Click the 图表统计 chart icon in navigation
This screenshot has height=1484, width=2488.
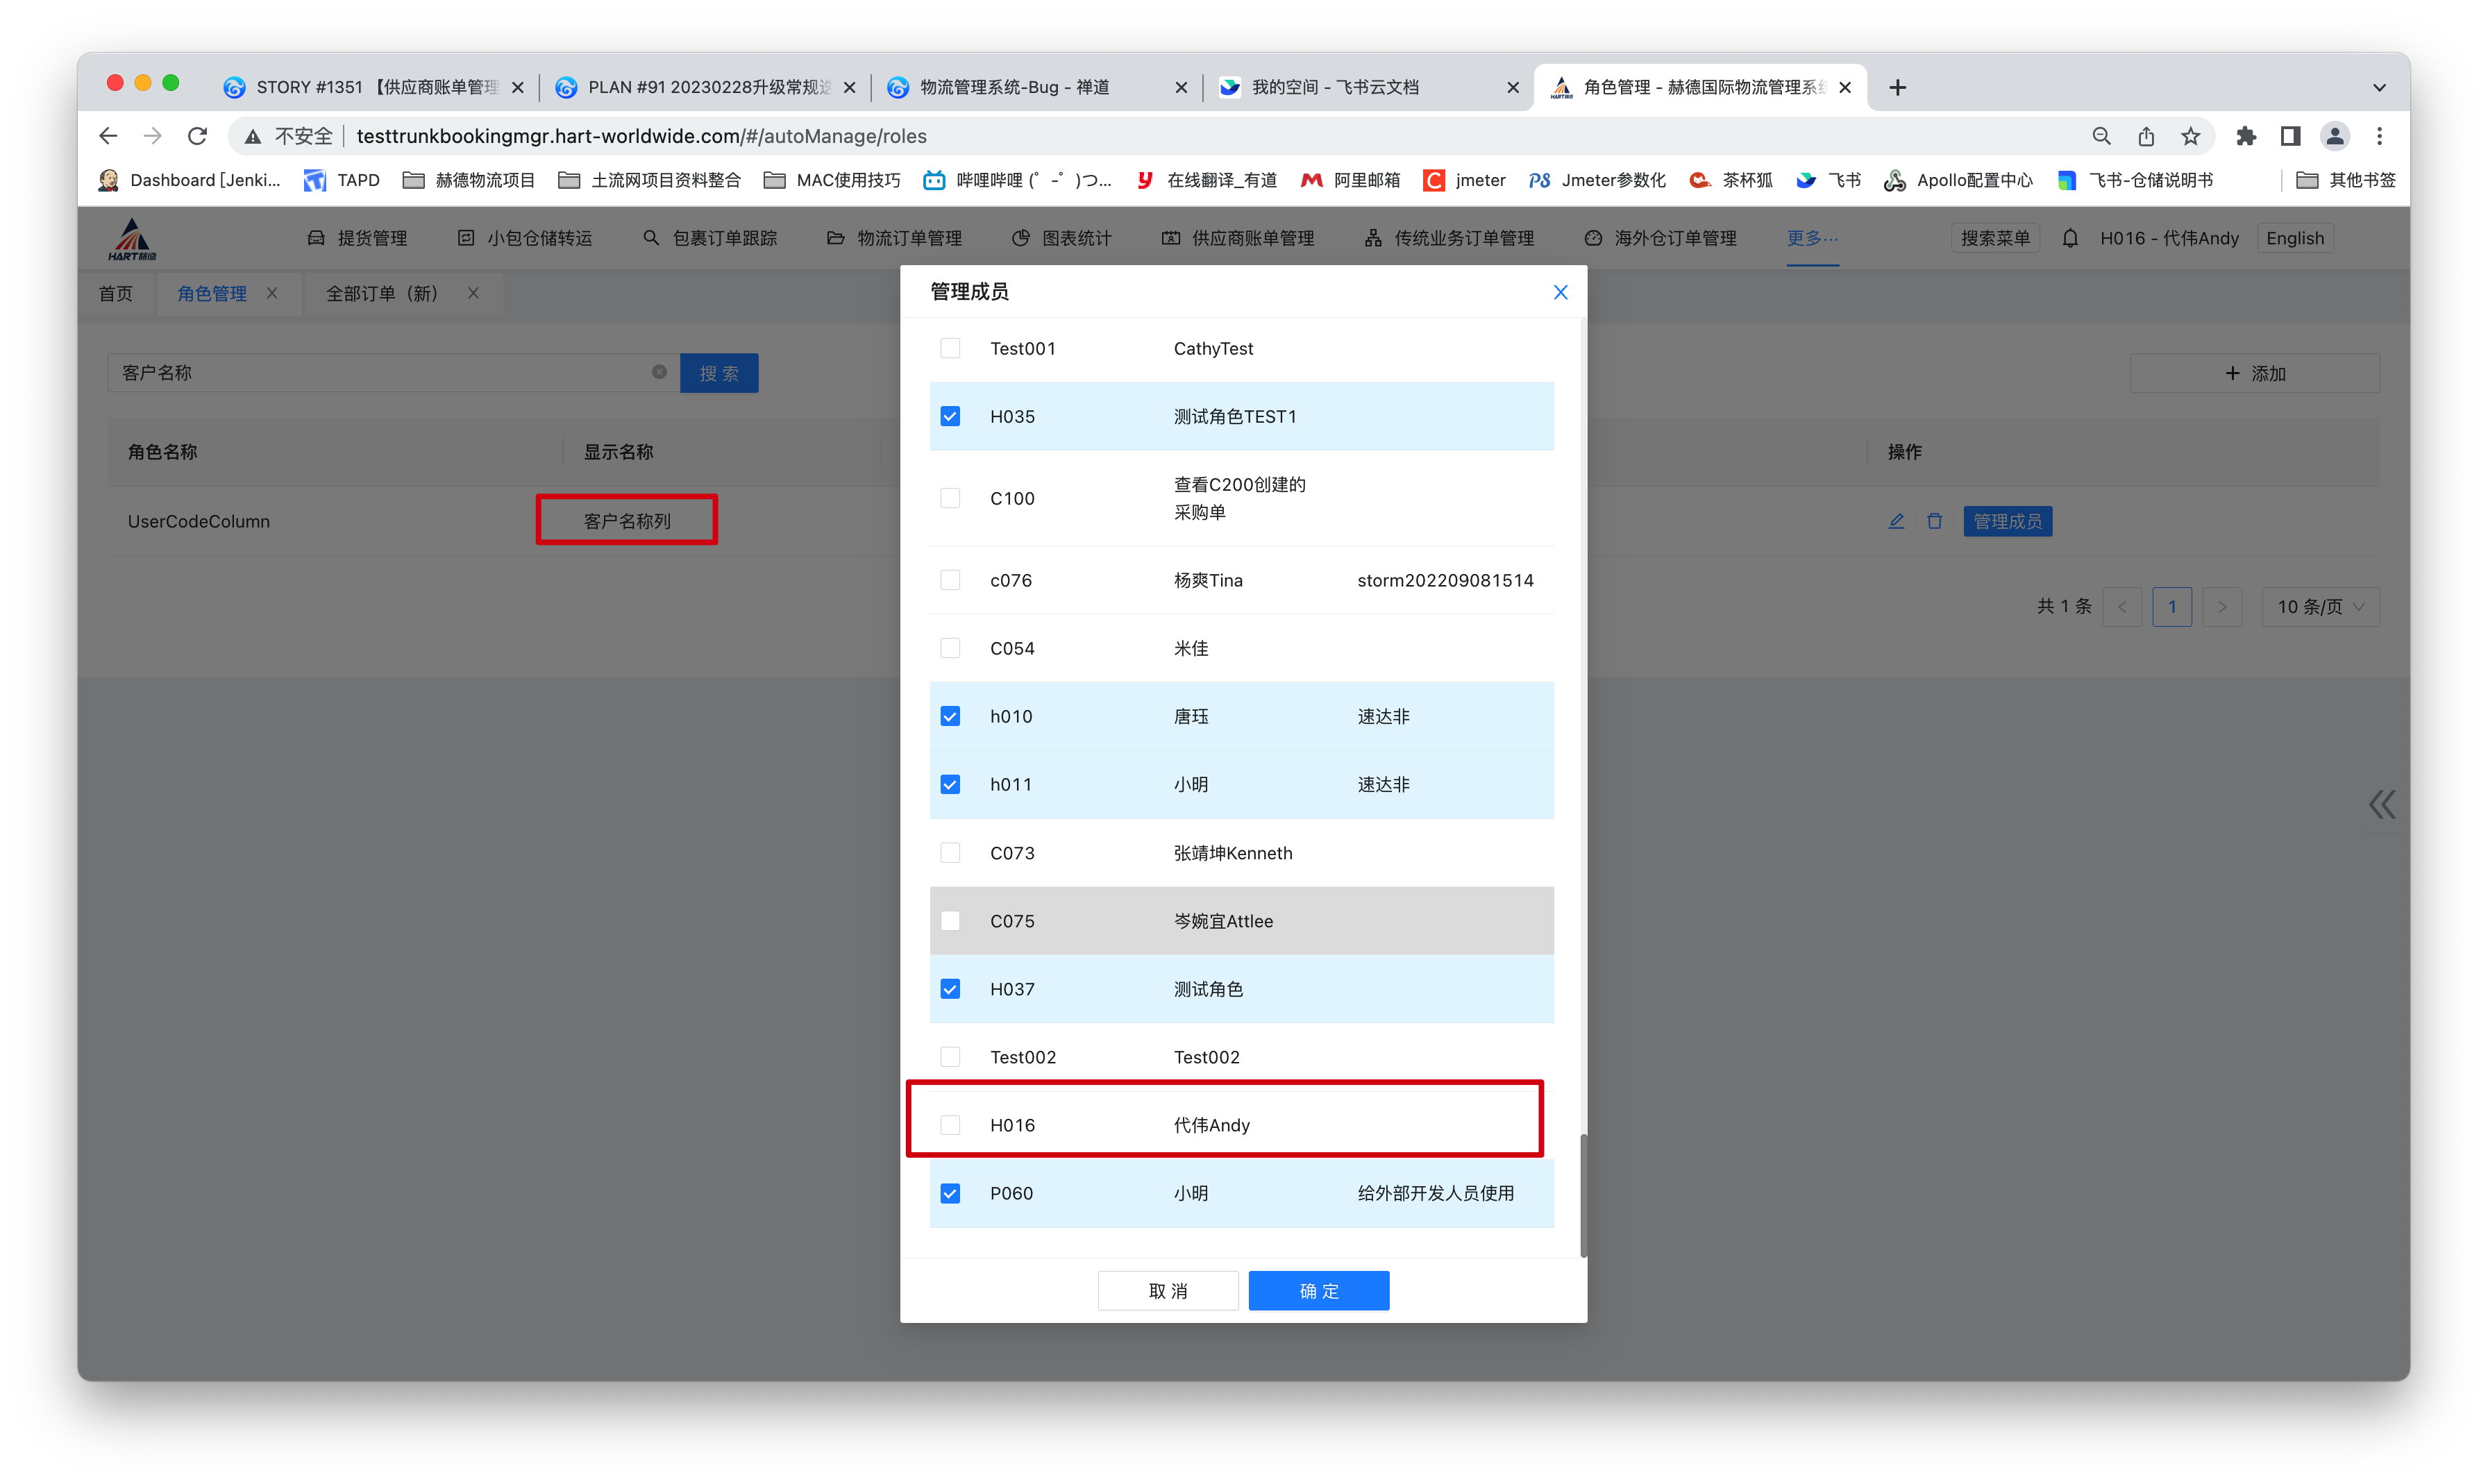click(1021, 238)
